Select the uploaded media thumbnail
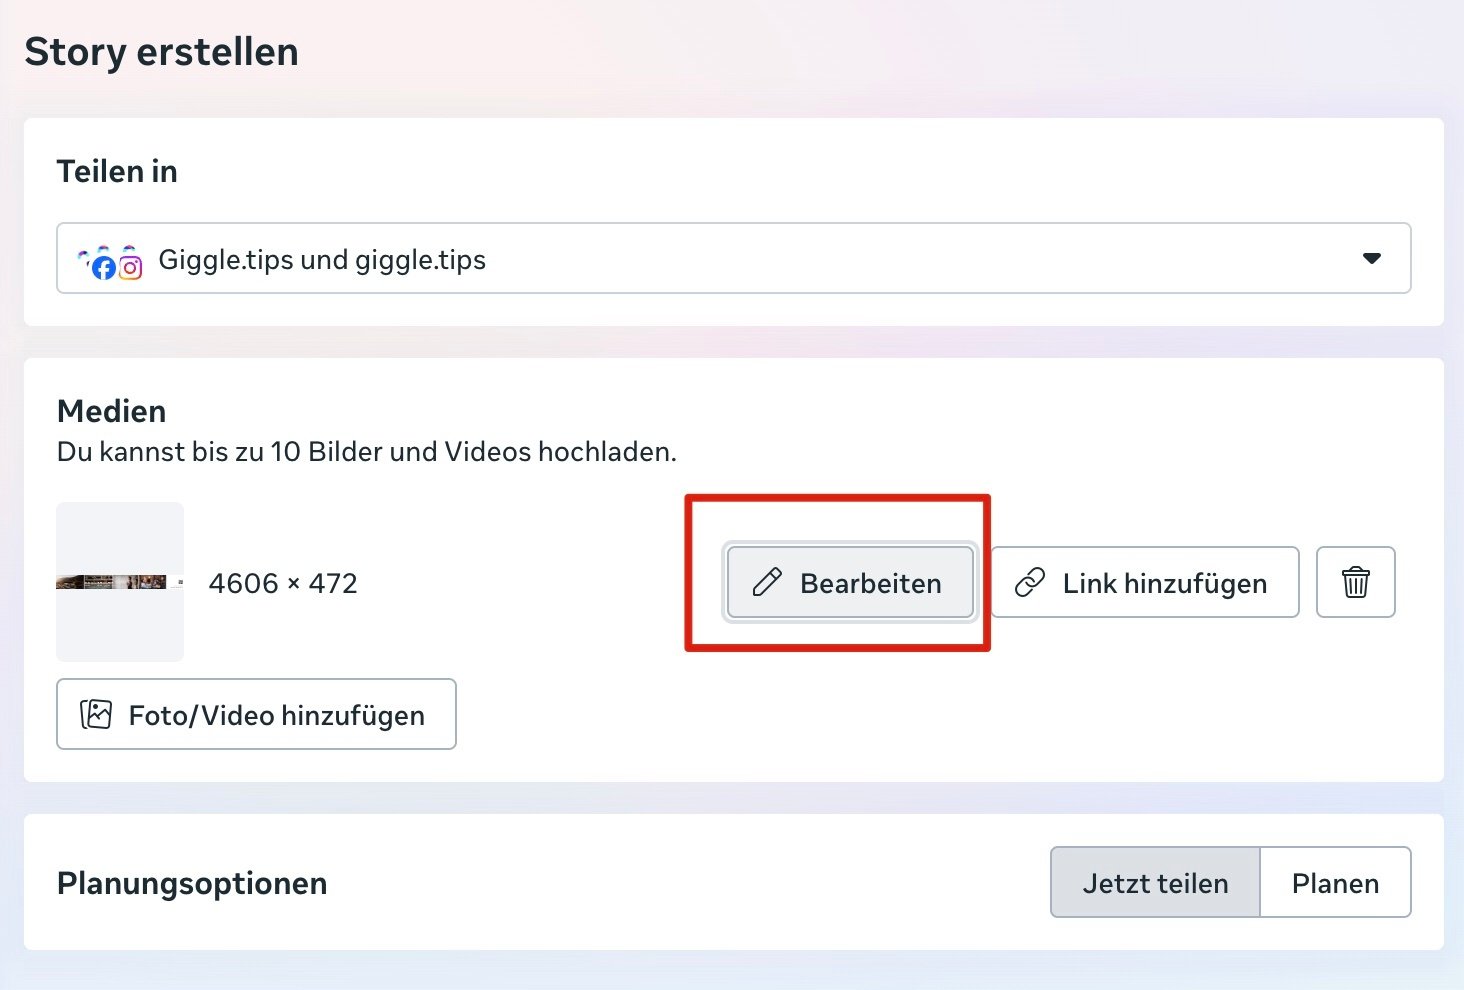 pyautogui.click(x=120, y=582)
